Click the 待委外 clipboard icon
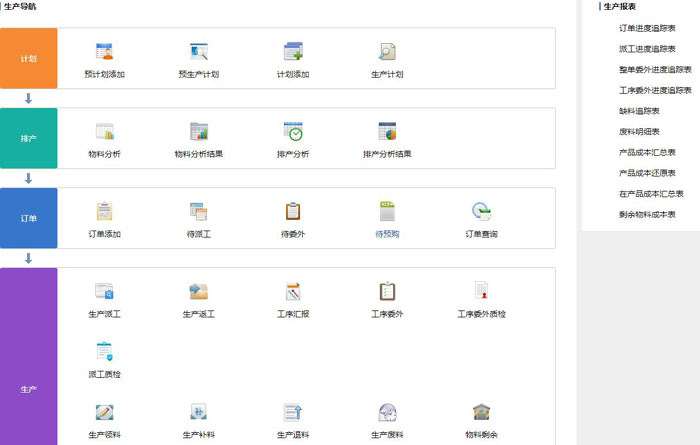Screen dimensions: 700x445 click(x=293, y=212)
